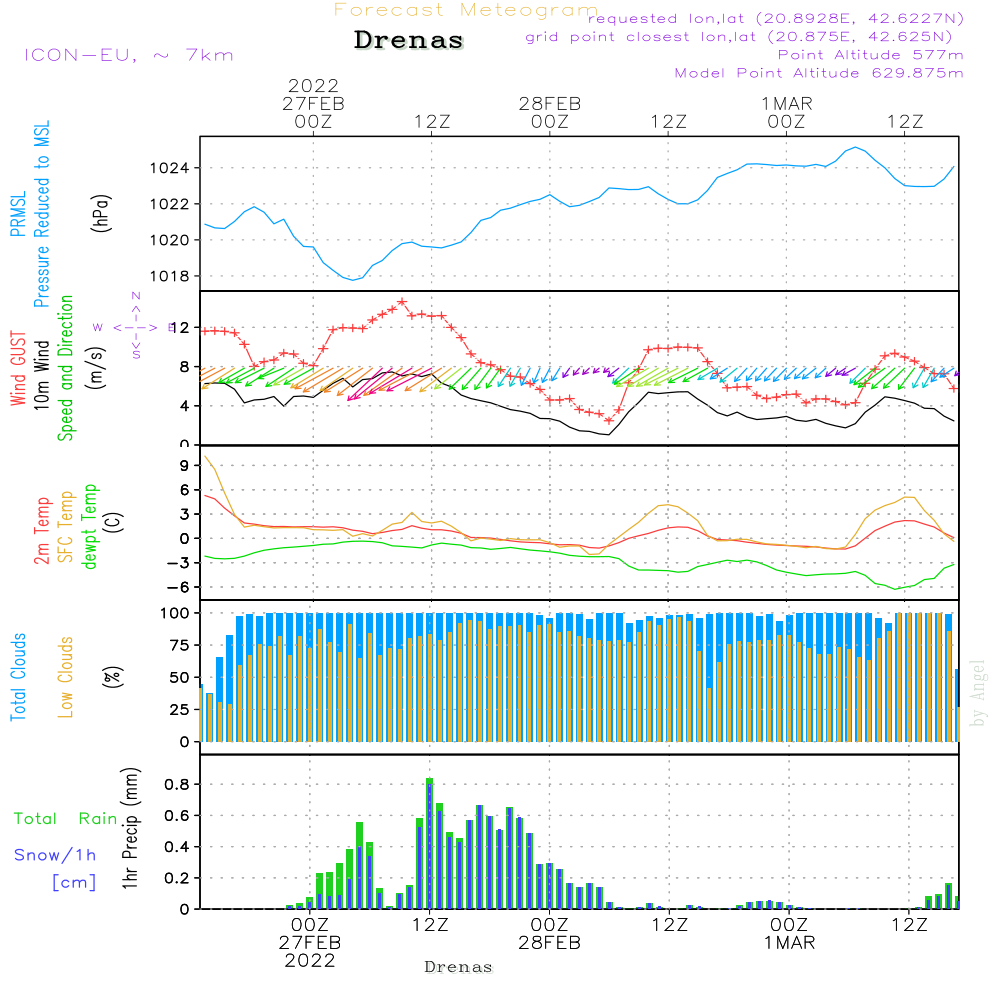
Task: Click the 'Point Altitude 577m' line
Action: [x=871, y=55]
